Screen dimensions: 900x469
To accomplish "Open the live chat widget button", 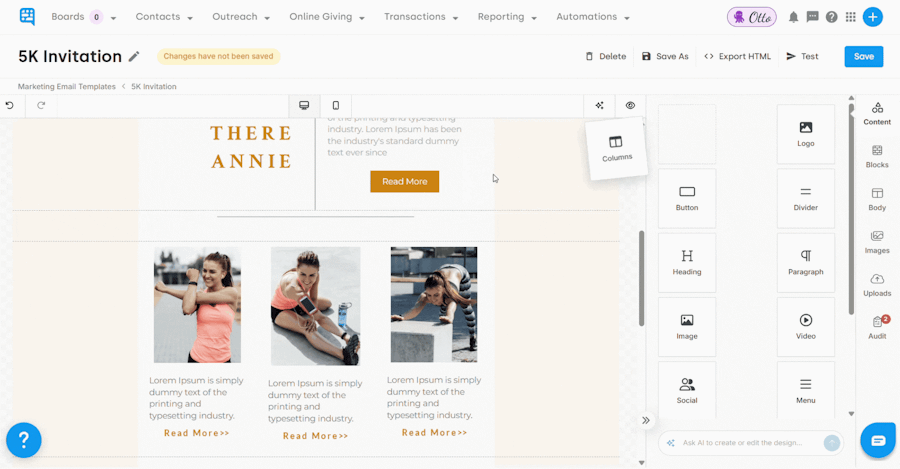I will click(878, 440).
